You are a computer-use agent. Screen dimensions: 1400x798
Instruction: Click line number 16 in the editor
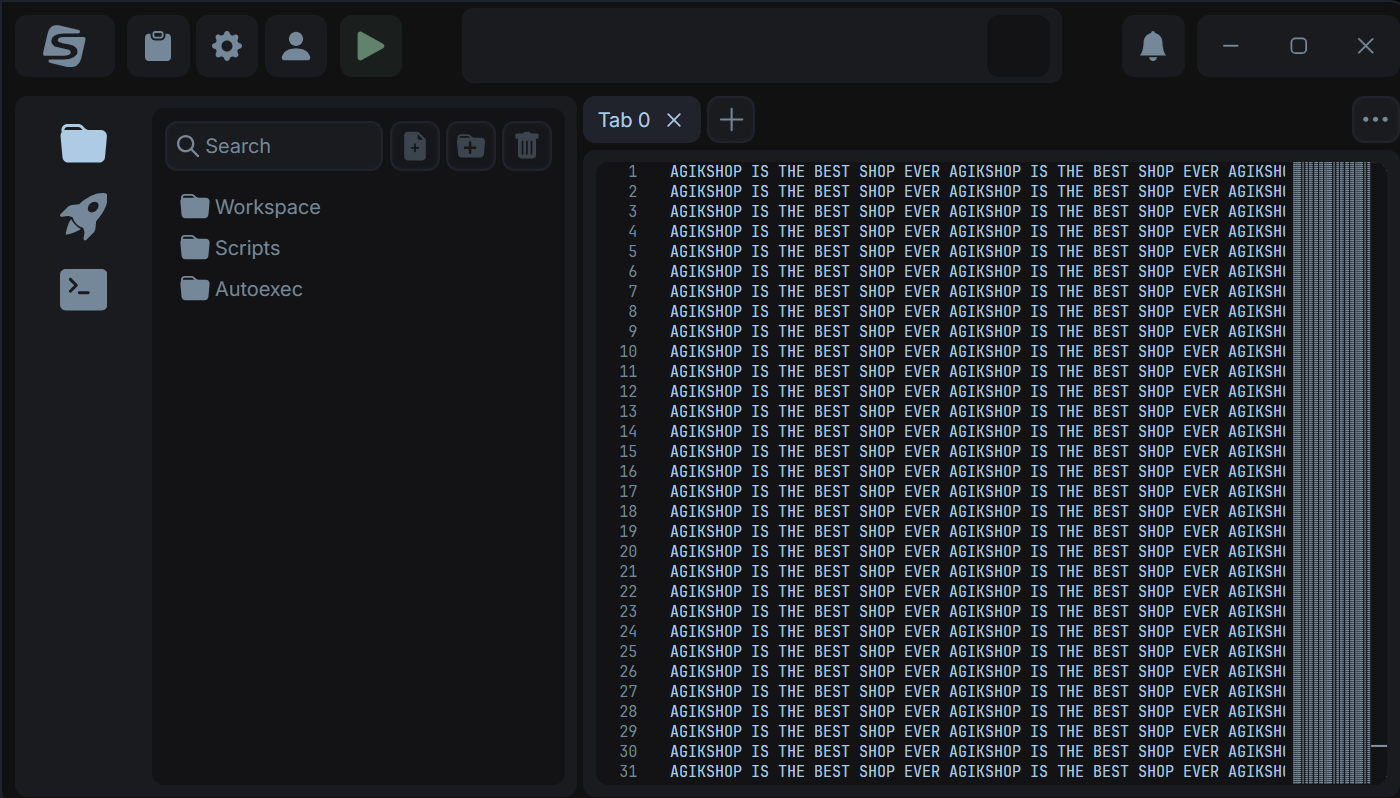coord(628,472)
